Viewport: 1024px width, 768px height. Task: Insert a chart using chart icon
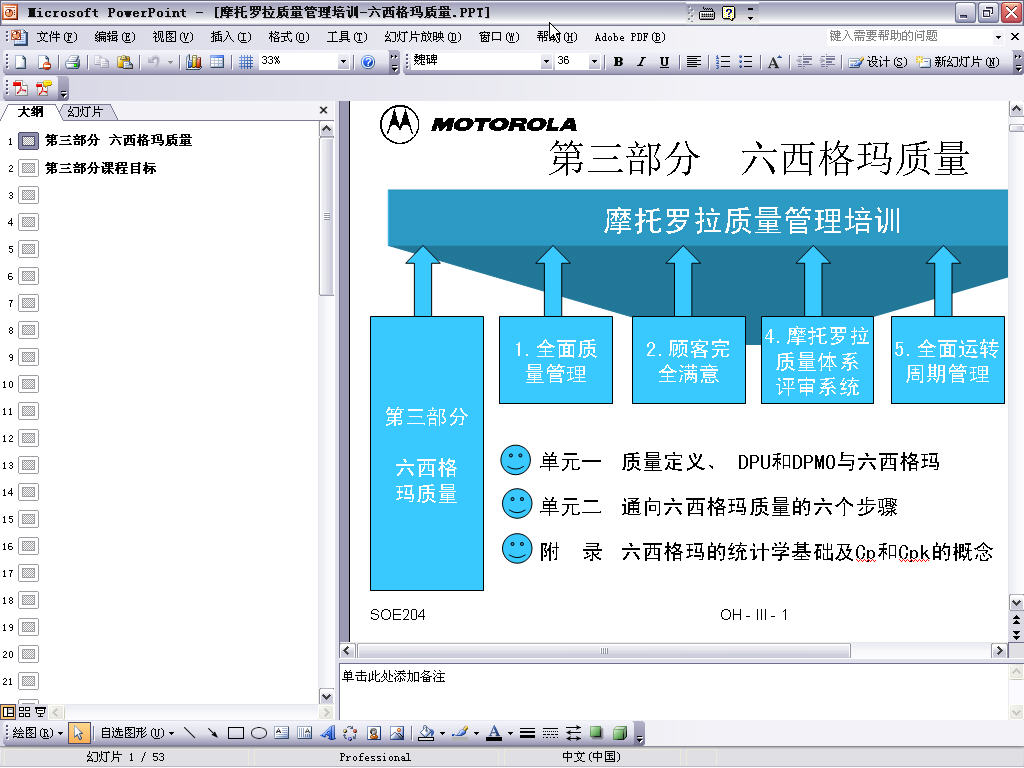(x=193, y=62)
